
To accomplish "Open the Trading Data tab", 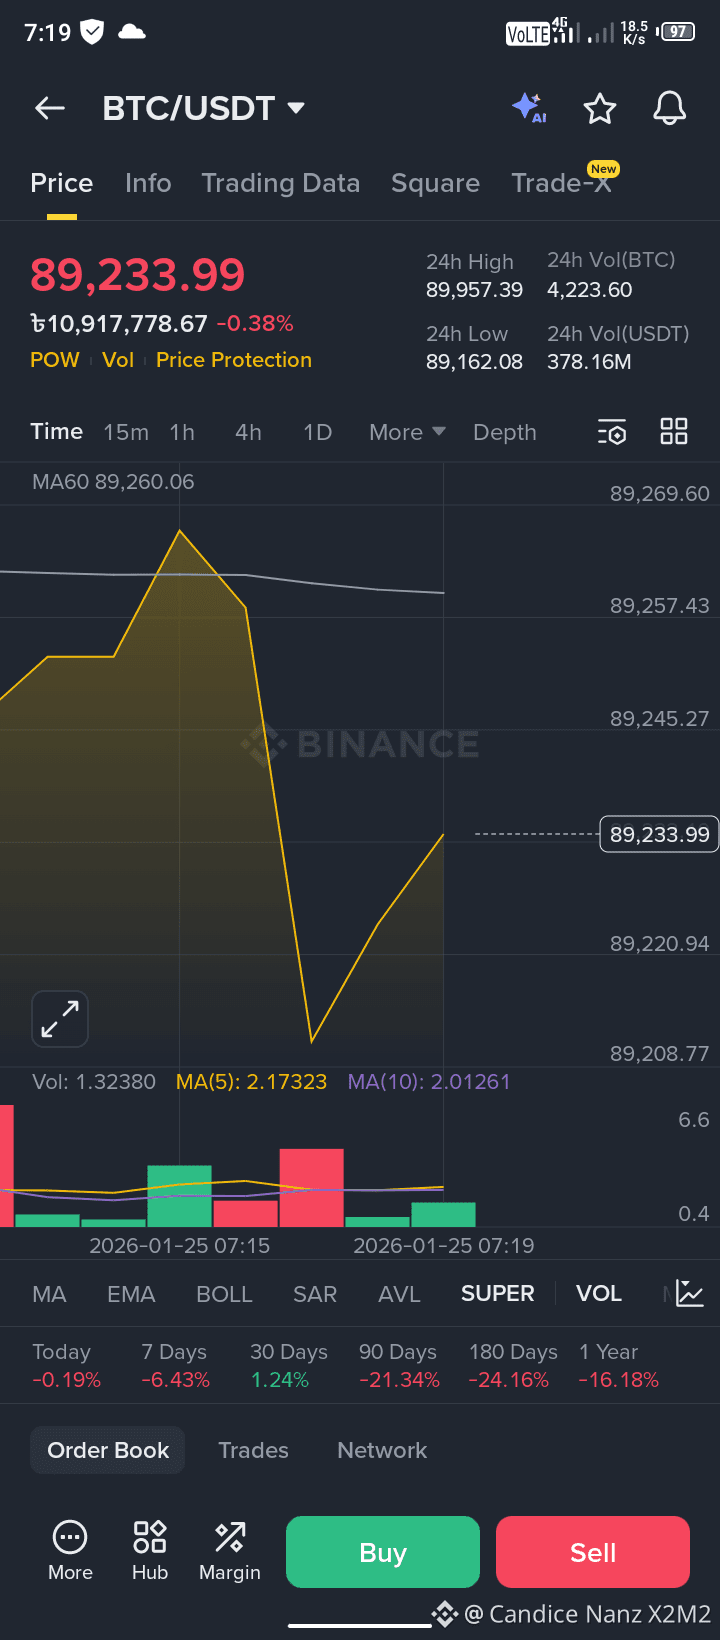I will 281,183.
